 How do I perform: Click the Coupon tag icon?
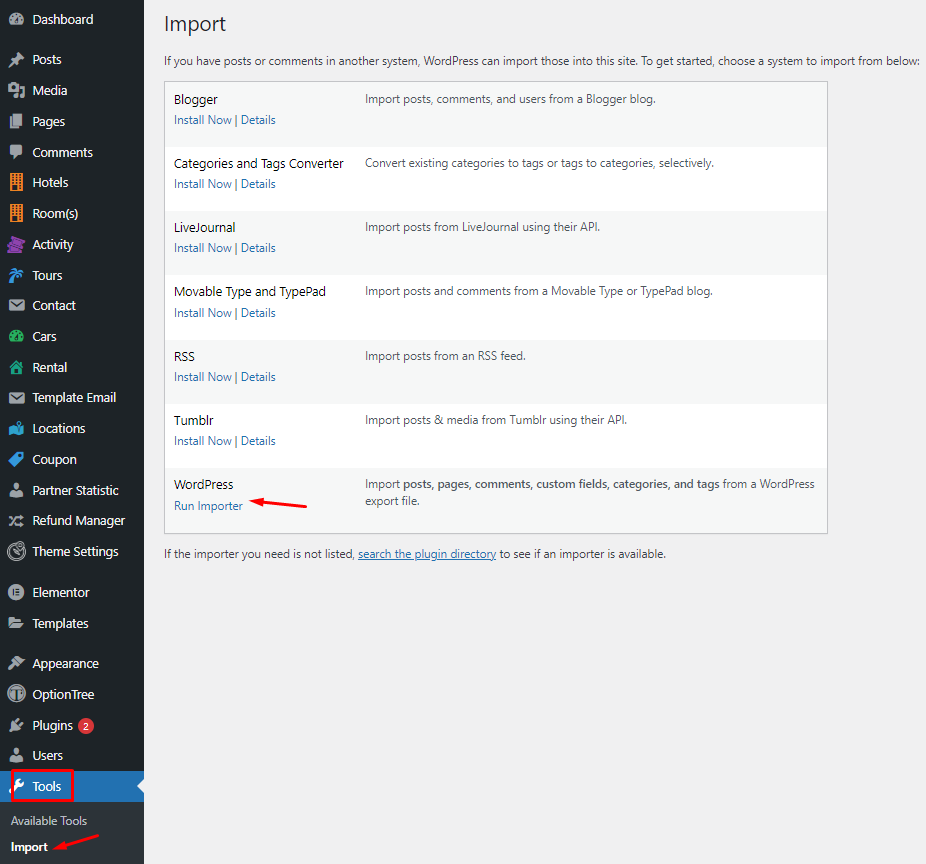pyautogui.click(x=17, y=459)
